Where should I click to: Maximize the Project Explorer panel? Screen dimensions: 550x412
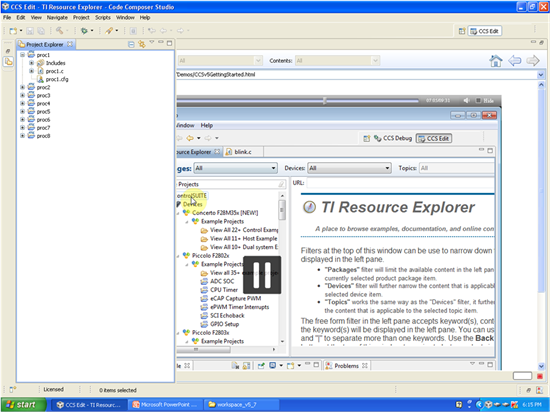pyautogui.click(x=169, y=43)
